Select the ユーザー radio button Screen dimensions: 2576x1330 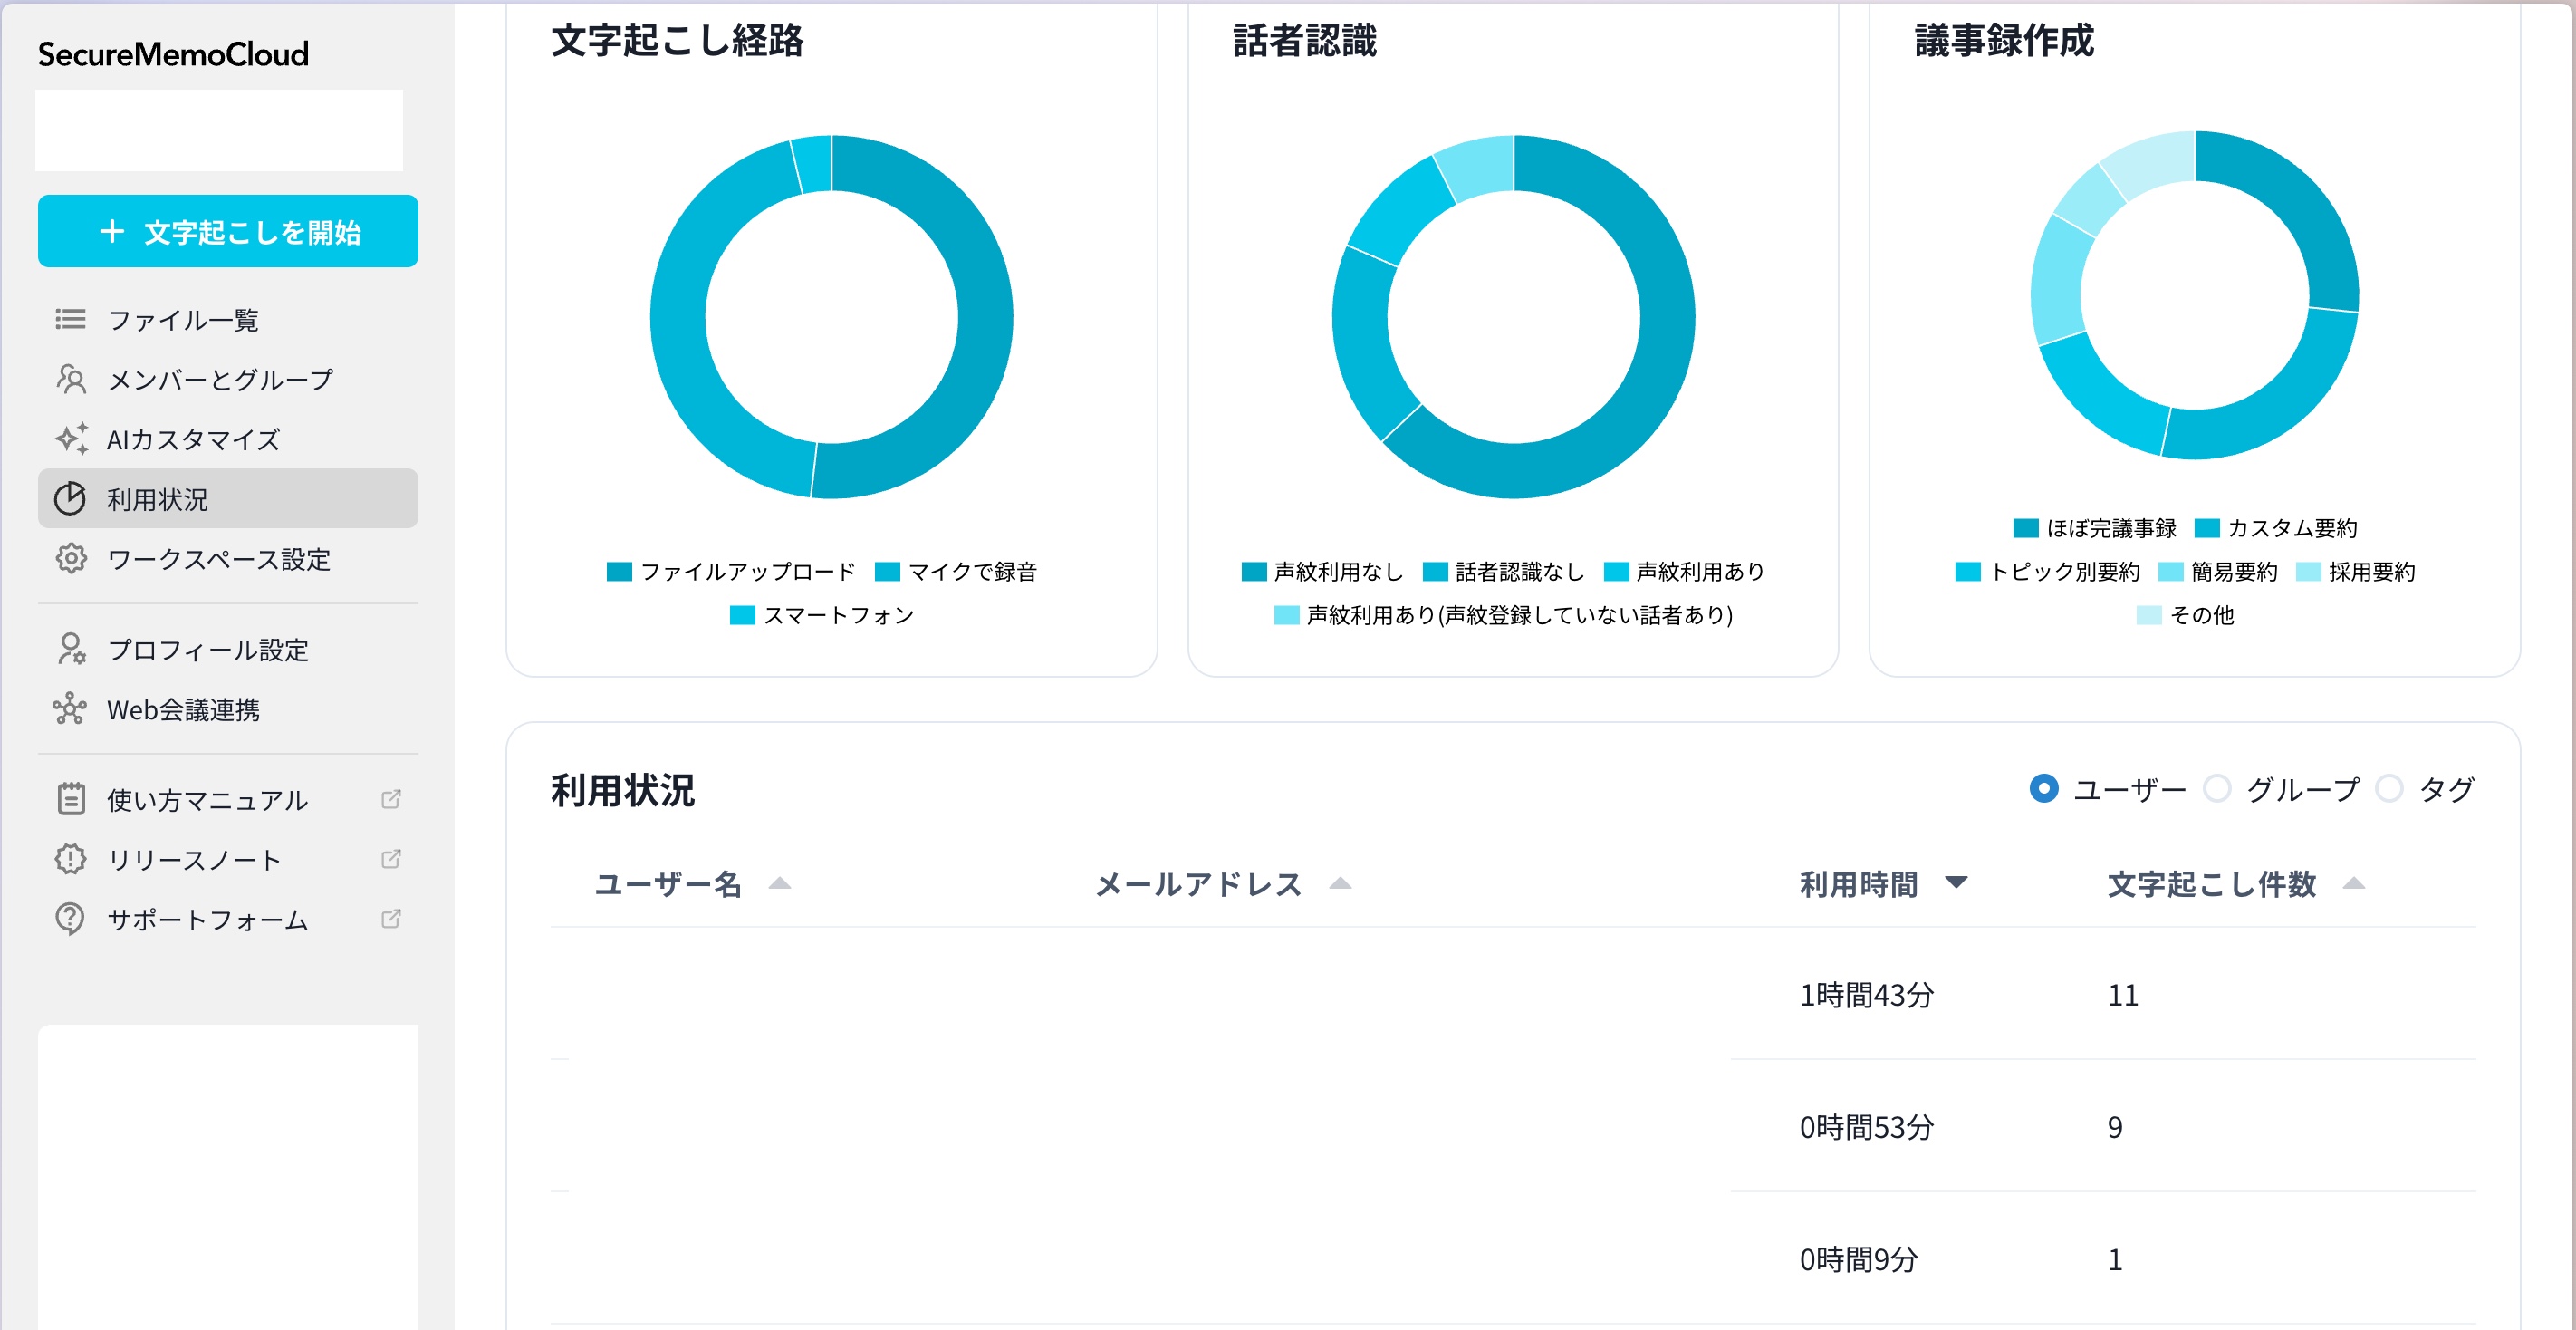tap(2043, 789)
